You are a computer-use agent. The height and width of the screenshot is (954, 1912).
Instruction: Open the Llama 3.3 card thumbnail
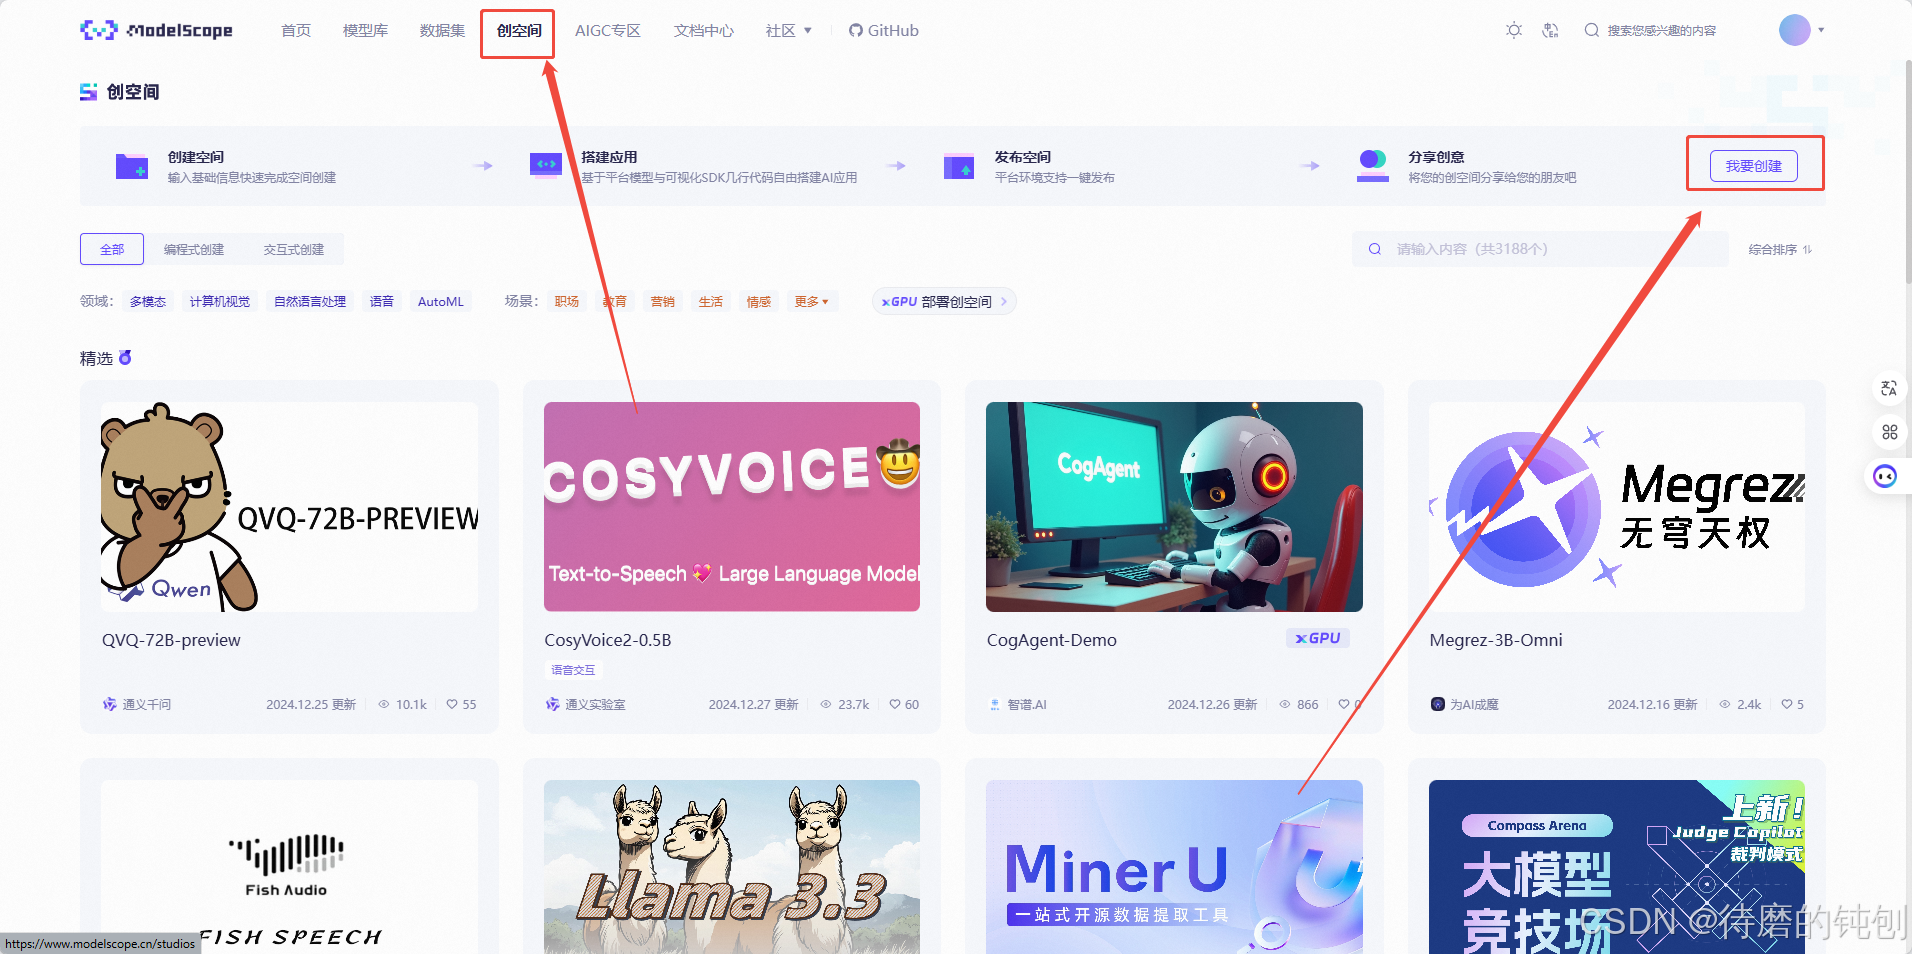click(x=732, y=867)
